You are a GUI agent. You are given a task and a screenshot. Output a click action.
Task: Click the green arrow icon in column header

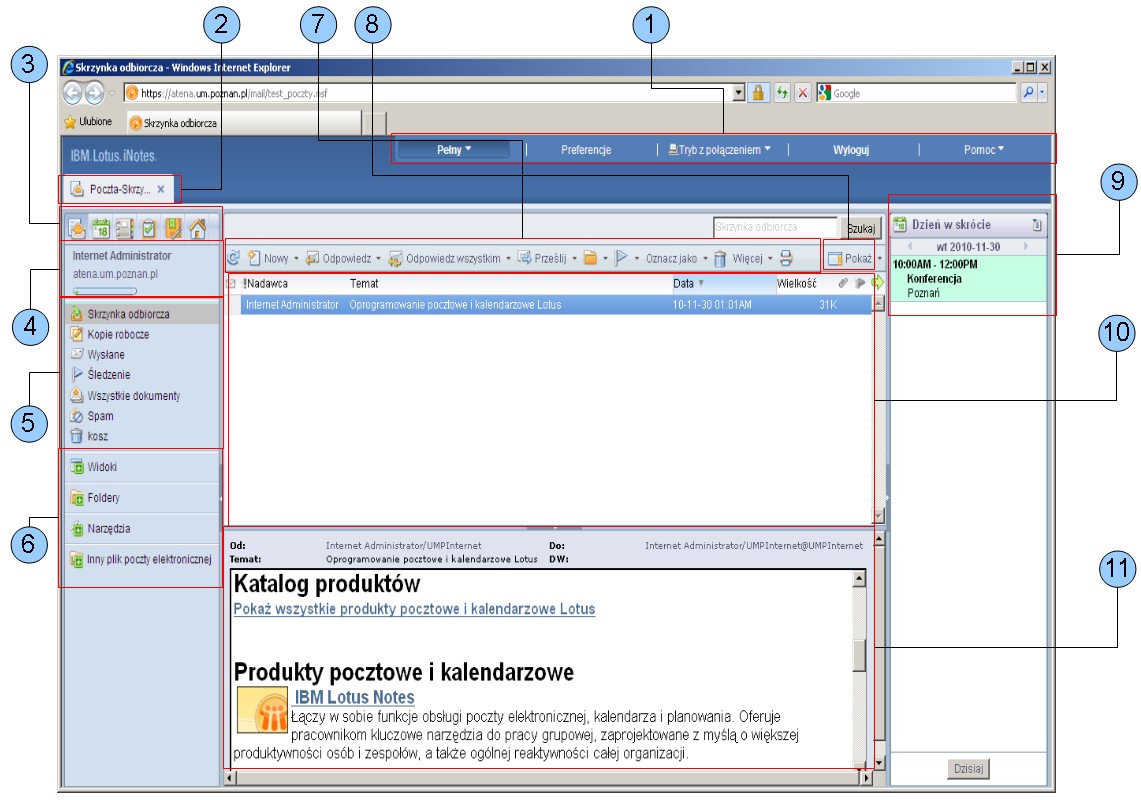(x=877, y=283)
